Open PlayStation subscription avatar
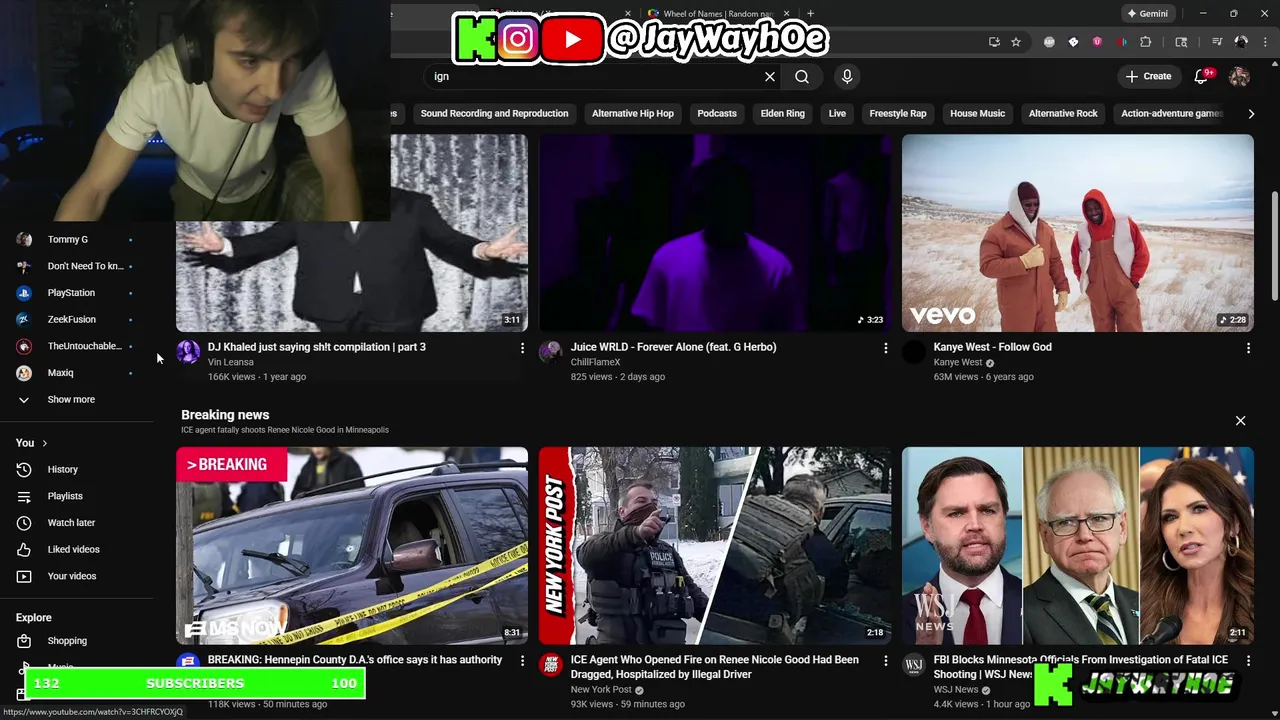The width and height of the screenshot is (1280, 720). pos(24,293)
